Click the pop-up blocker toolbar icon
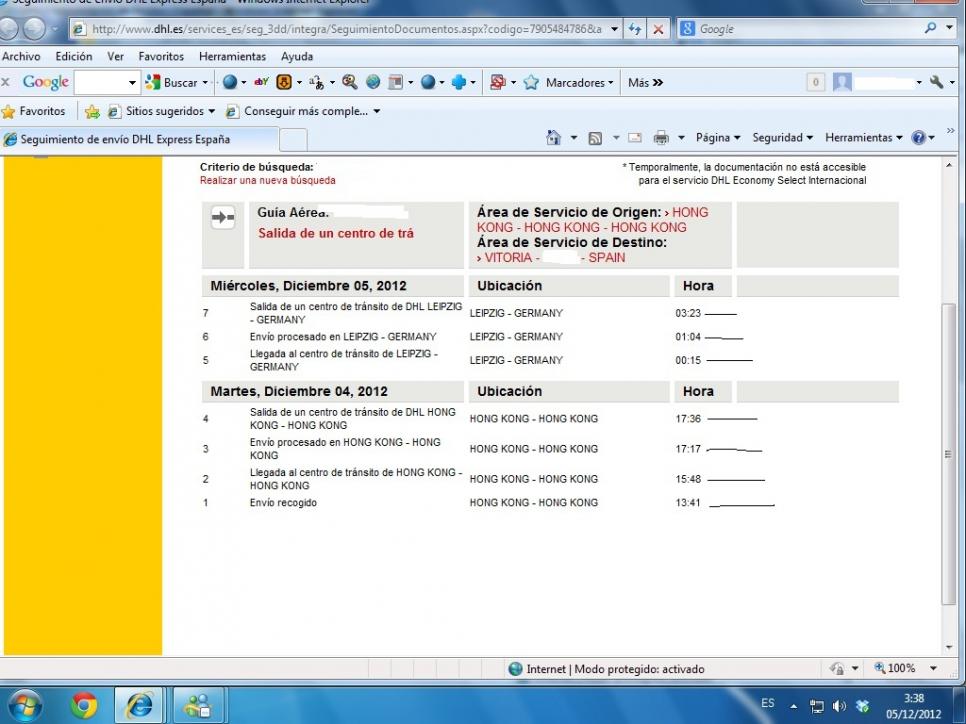 click(x=497, y=82)
